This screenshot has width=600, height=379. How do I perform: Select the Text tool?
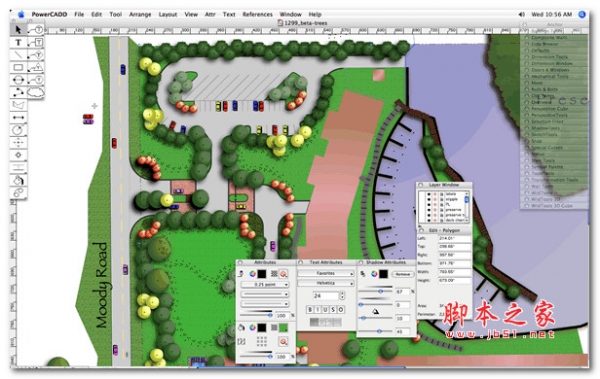pyautogui.click(x=18, y=42)
